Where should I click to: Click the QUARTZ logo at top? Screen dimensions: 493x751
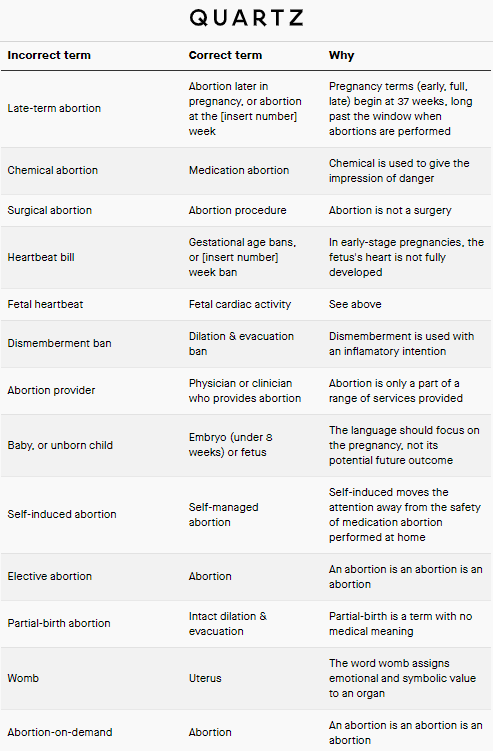(246, 18)
